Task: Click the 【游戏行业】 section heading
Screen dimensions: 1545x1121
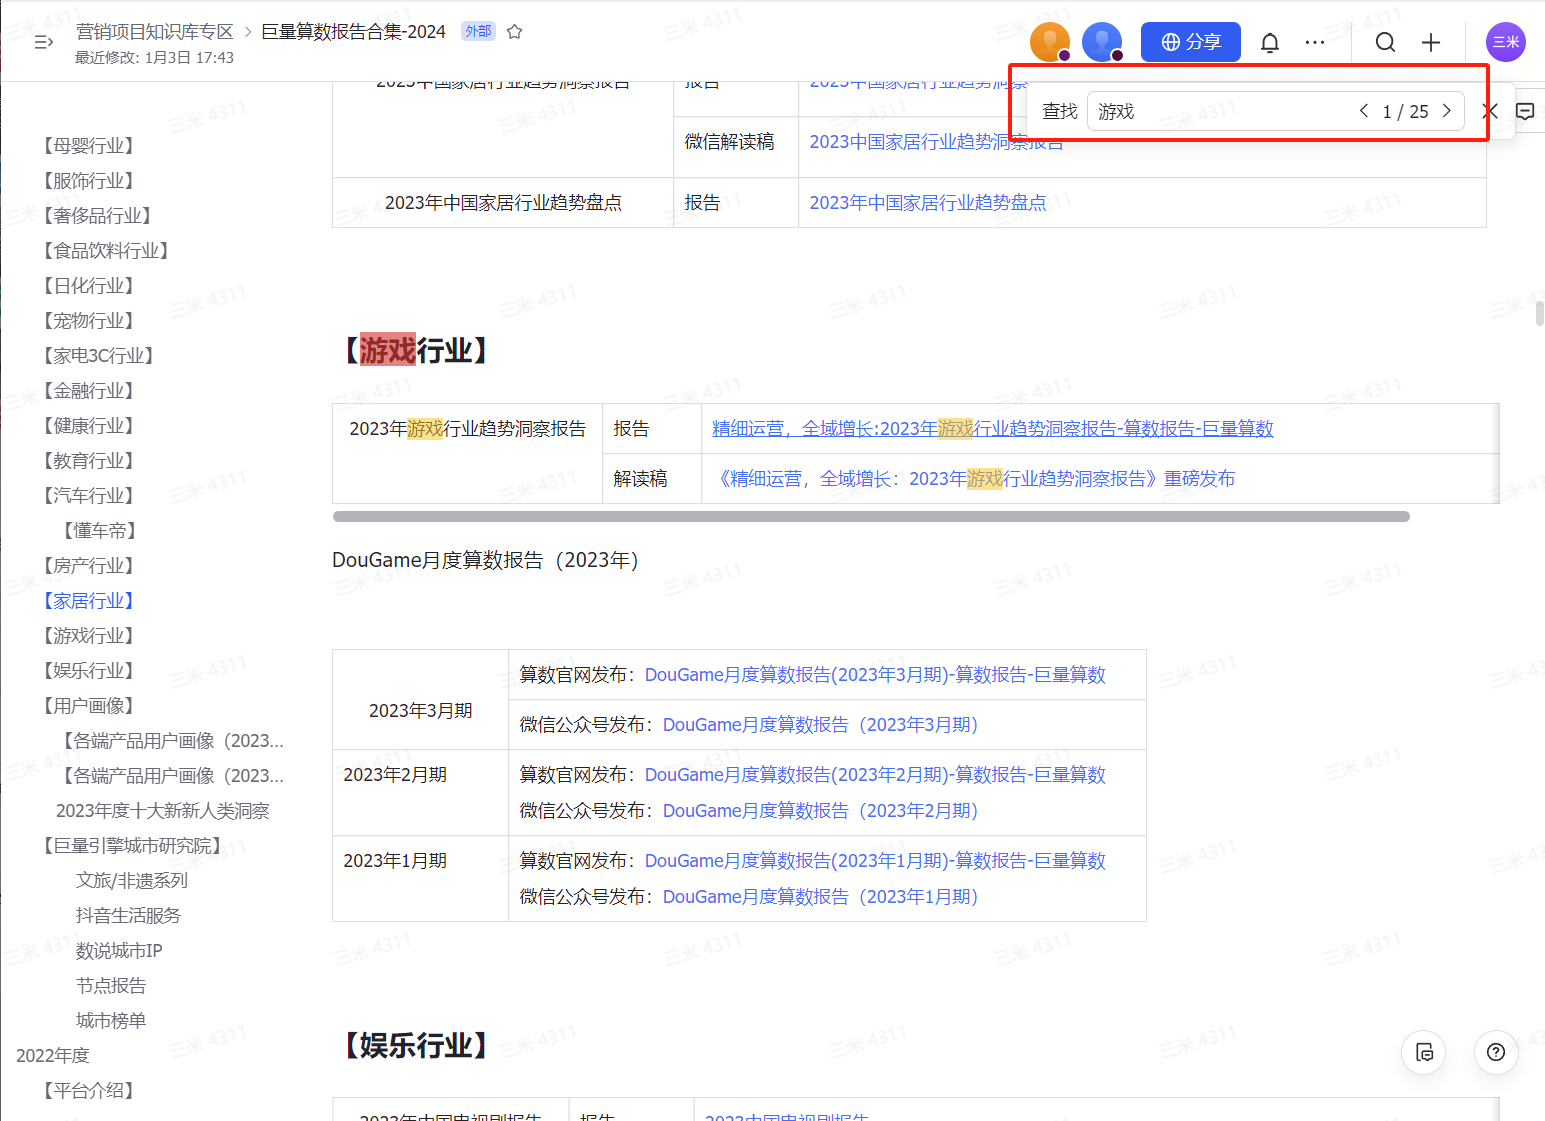Action: (x=417, y=351)
